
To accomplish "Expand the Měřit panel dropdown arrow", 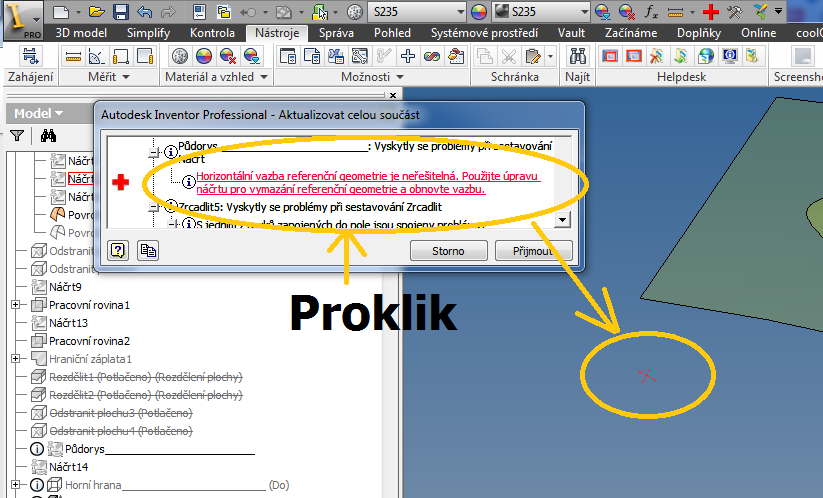I will pyautogui.click(x=125, y=77).
